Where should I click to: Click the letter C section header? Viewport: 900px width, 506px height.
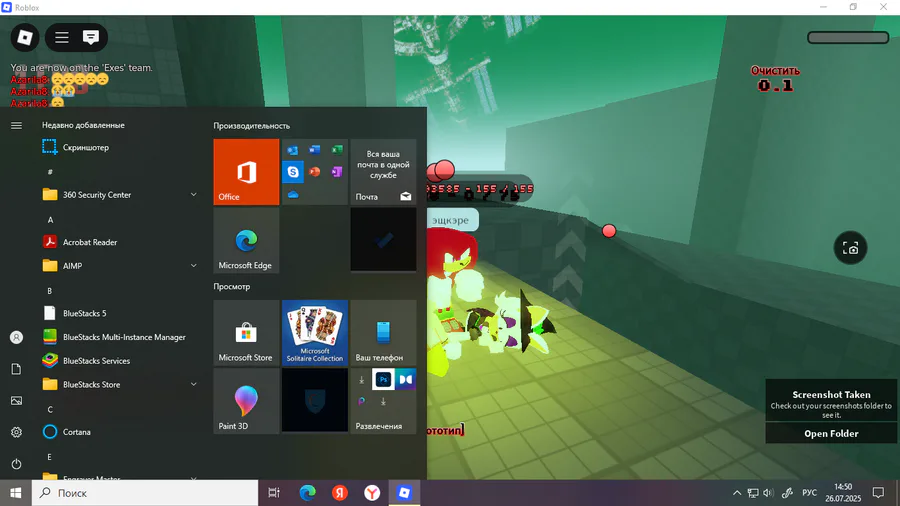tap(50, 410)
